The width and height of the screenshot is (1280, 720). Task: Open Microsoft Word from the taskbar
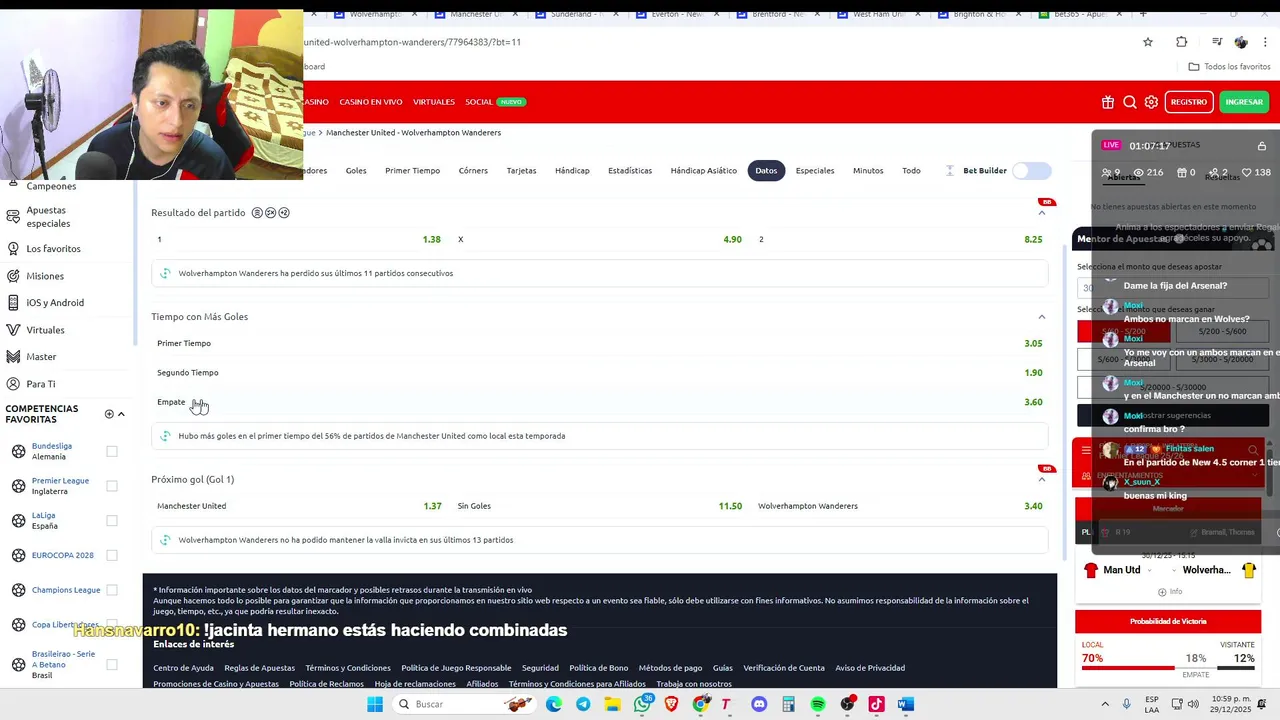[x=906, y=704]
